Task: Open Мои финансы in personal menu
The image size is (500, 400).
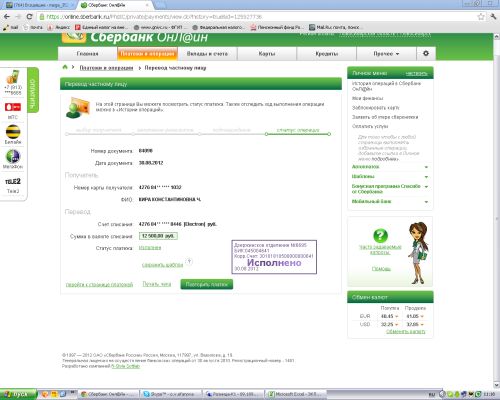Action: click(x=368, y=98)
